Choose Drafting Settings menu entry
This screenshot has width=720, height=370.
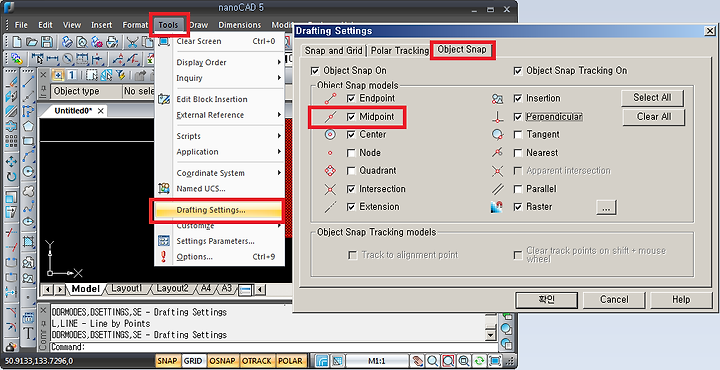(x=219, y=210)
